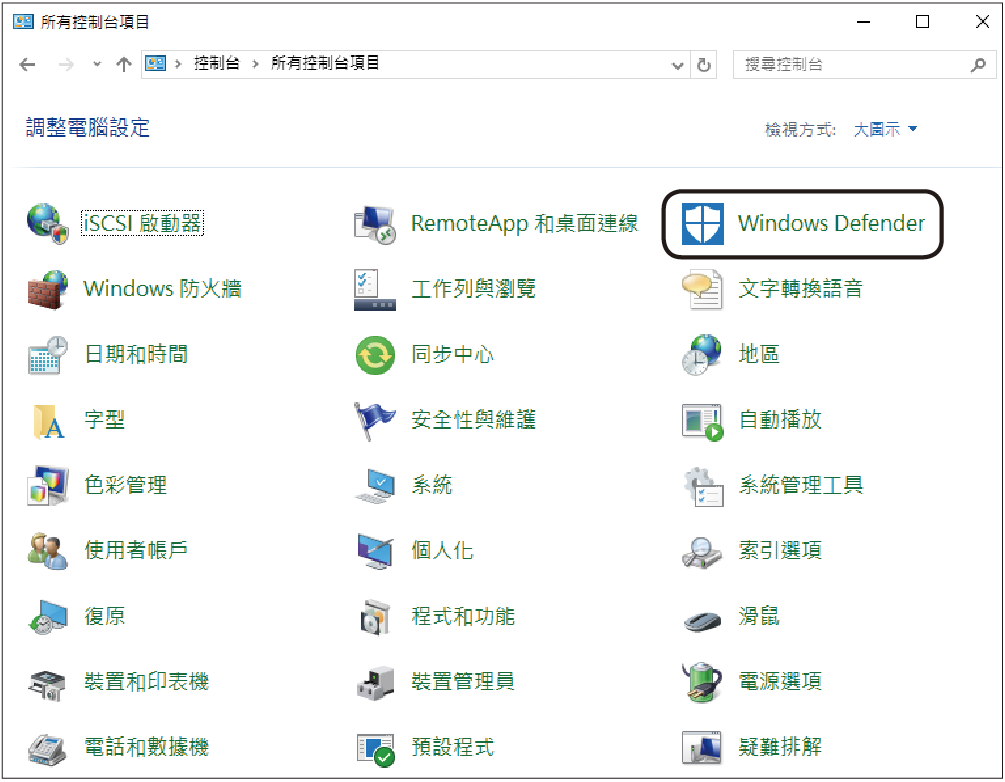Open the 安全性與維護 text link
Viewport: 1005px width, 782px height.
coord(473,420)
